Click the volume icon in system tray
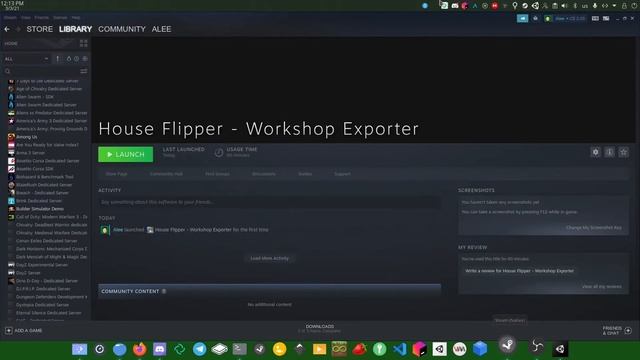This screenshot has height=360, width=640. pyautogui.click(x=564, y=6)
